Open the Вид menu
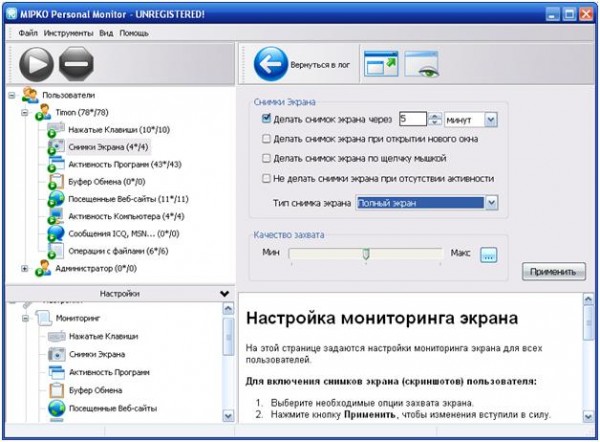Screen dimensions: 600x442 pos(106,33)
